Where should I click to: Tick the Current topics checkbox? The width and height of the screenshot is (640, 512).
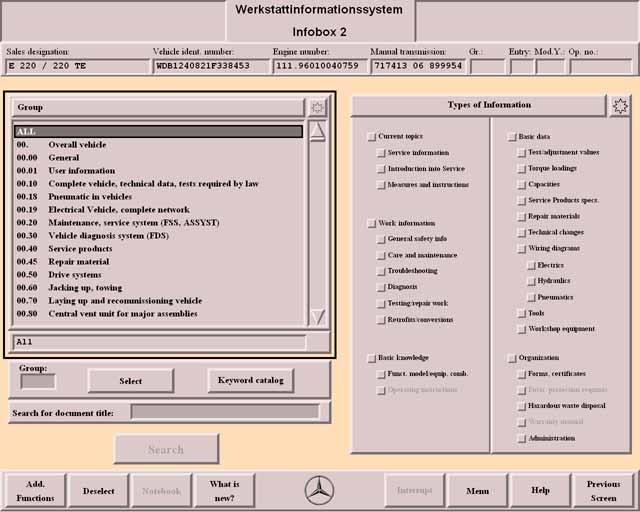tap(371, 137)
